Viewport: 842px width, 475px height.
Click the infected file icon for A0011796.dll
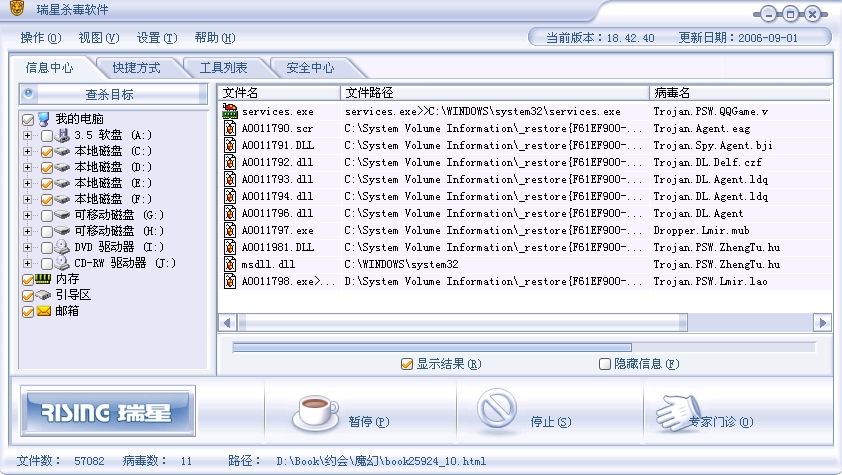[x=230, y=214]
